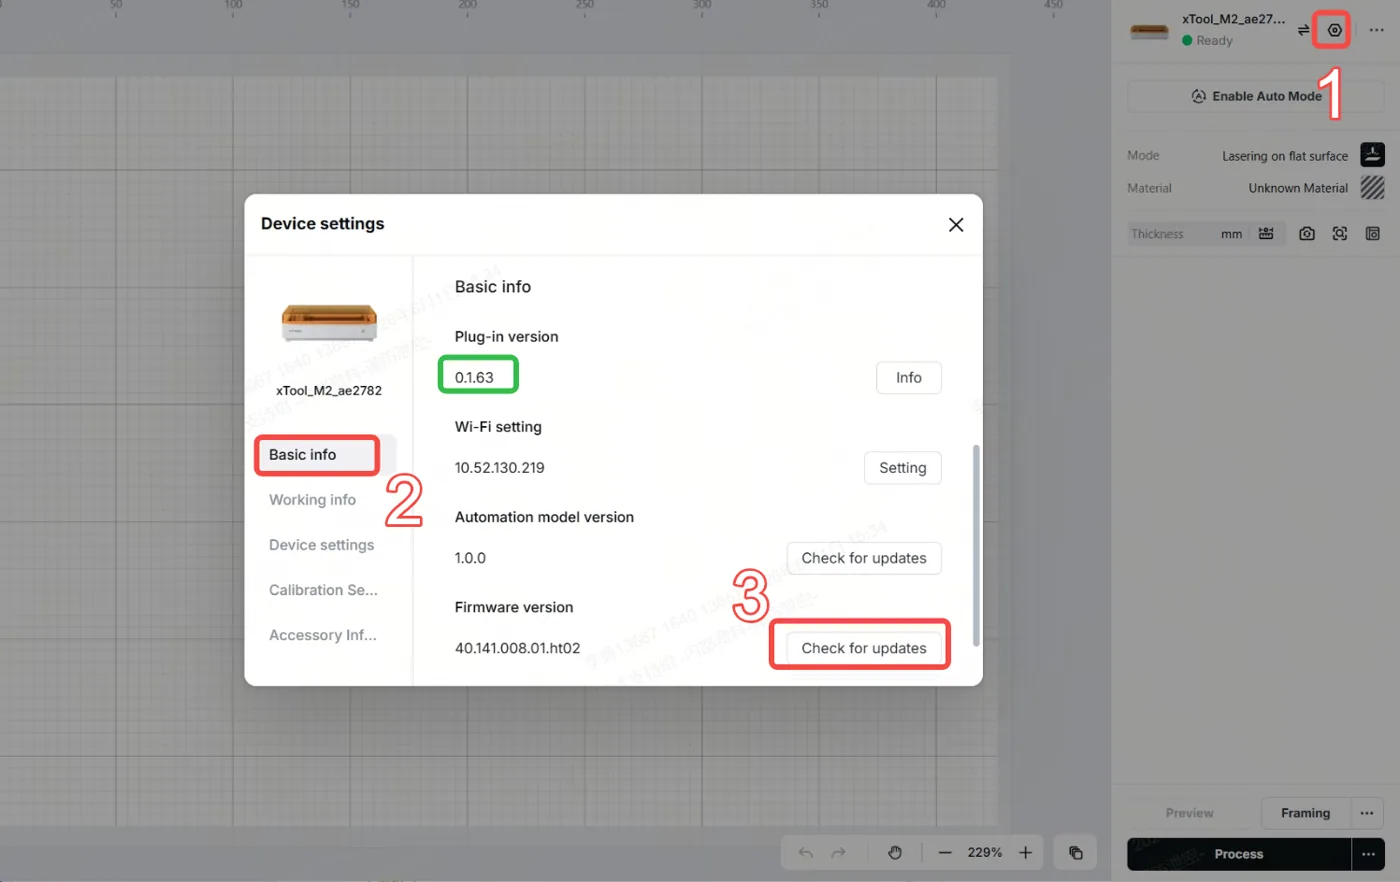Click the Ready status text
Viewport: 1400px width, 882px height.
point(1214,41)
